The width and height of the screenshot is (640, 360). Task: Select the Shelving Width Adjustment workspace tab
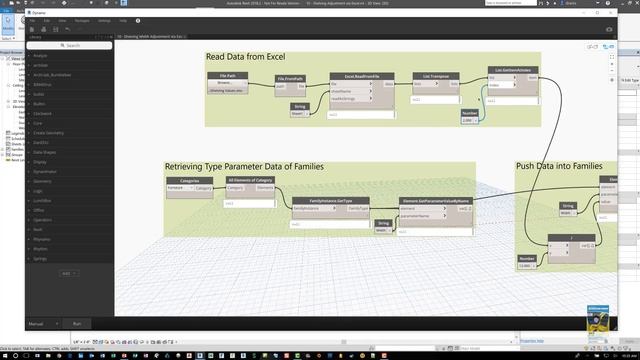[x=150, y=37]
